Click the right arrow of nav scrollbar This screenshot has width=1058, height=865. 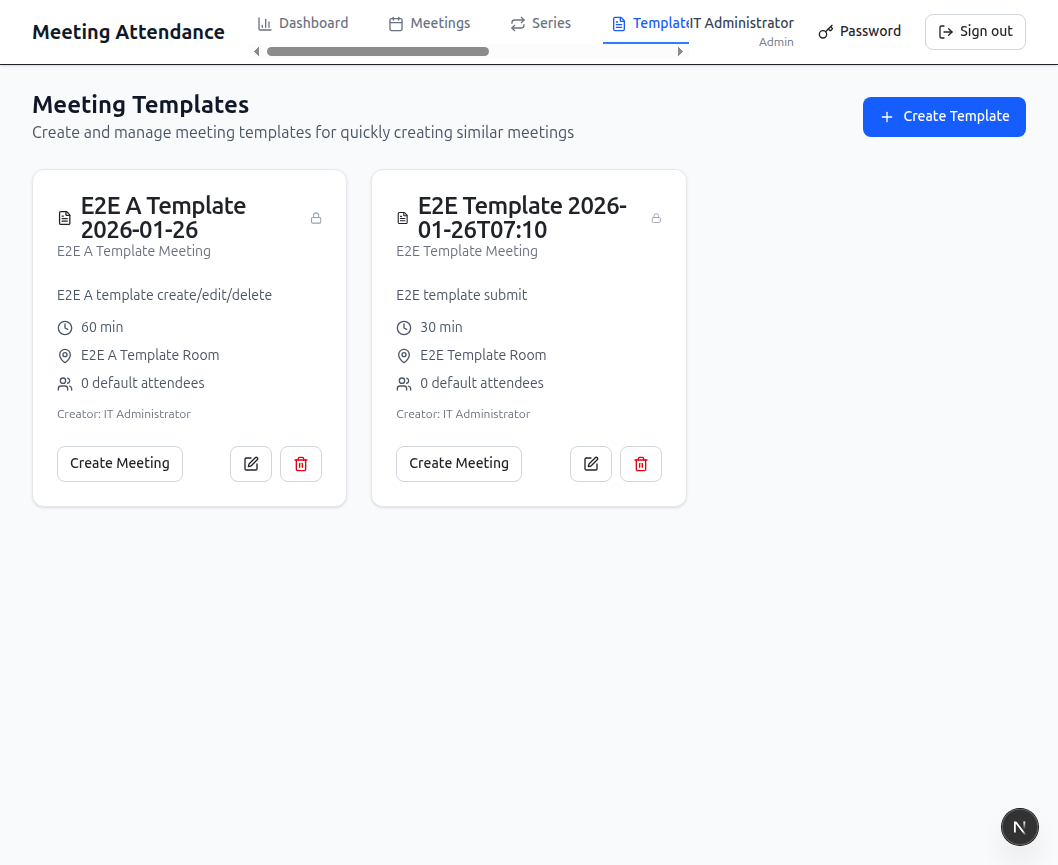tap(680, 51)
